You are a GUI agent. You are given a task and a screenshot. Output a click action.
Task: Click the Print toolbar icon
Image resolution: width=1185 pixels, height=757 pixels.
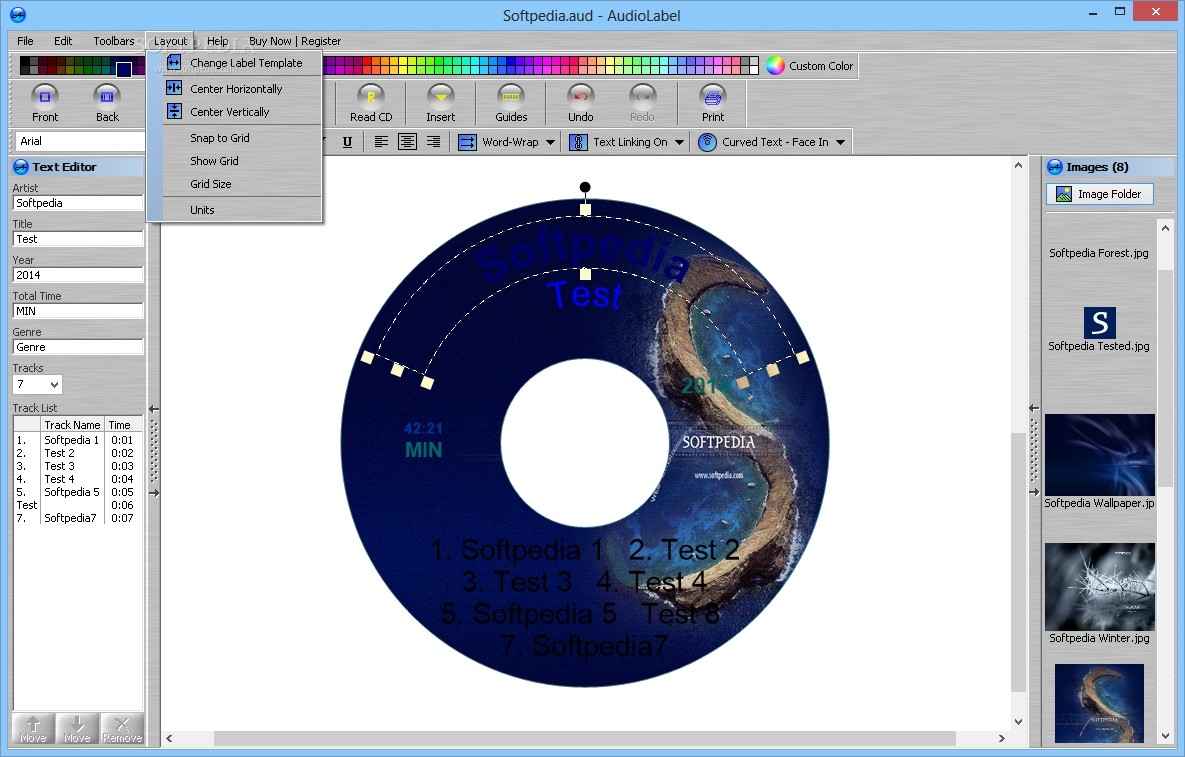tap(713, 96)
